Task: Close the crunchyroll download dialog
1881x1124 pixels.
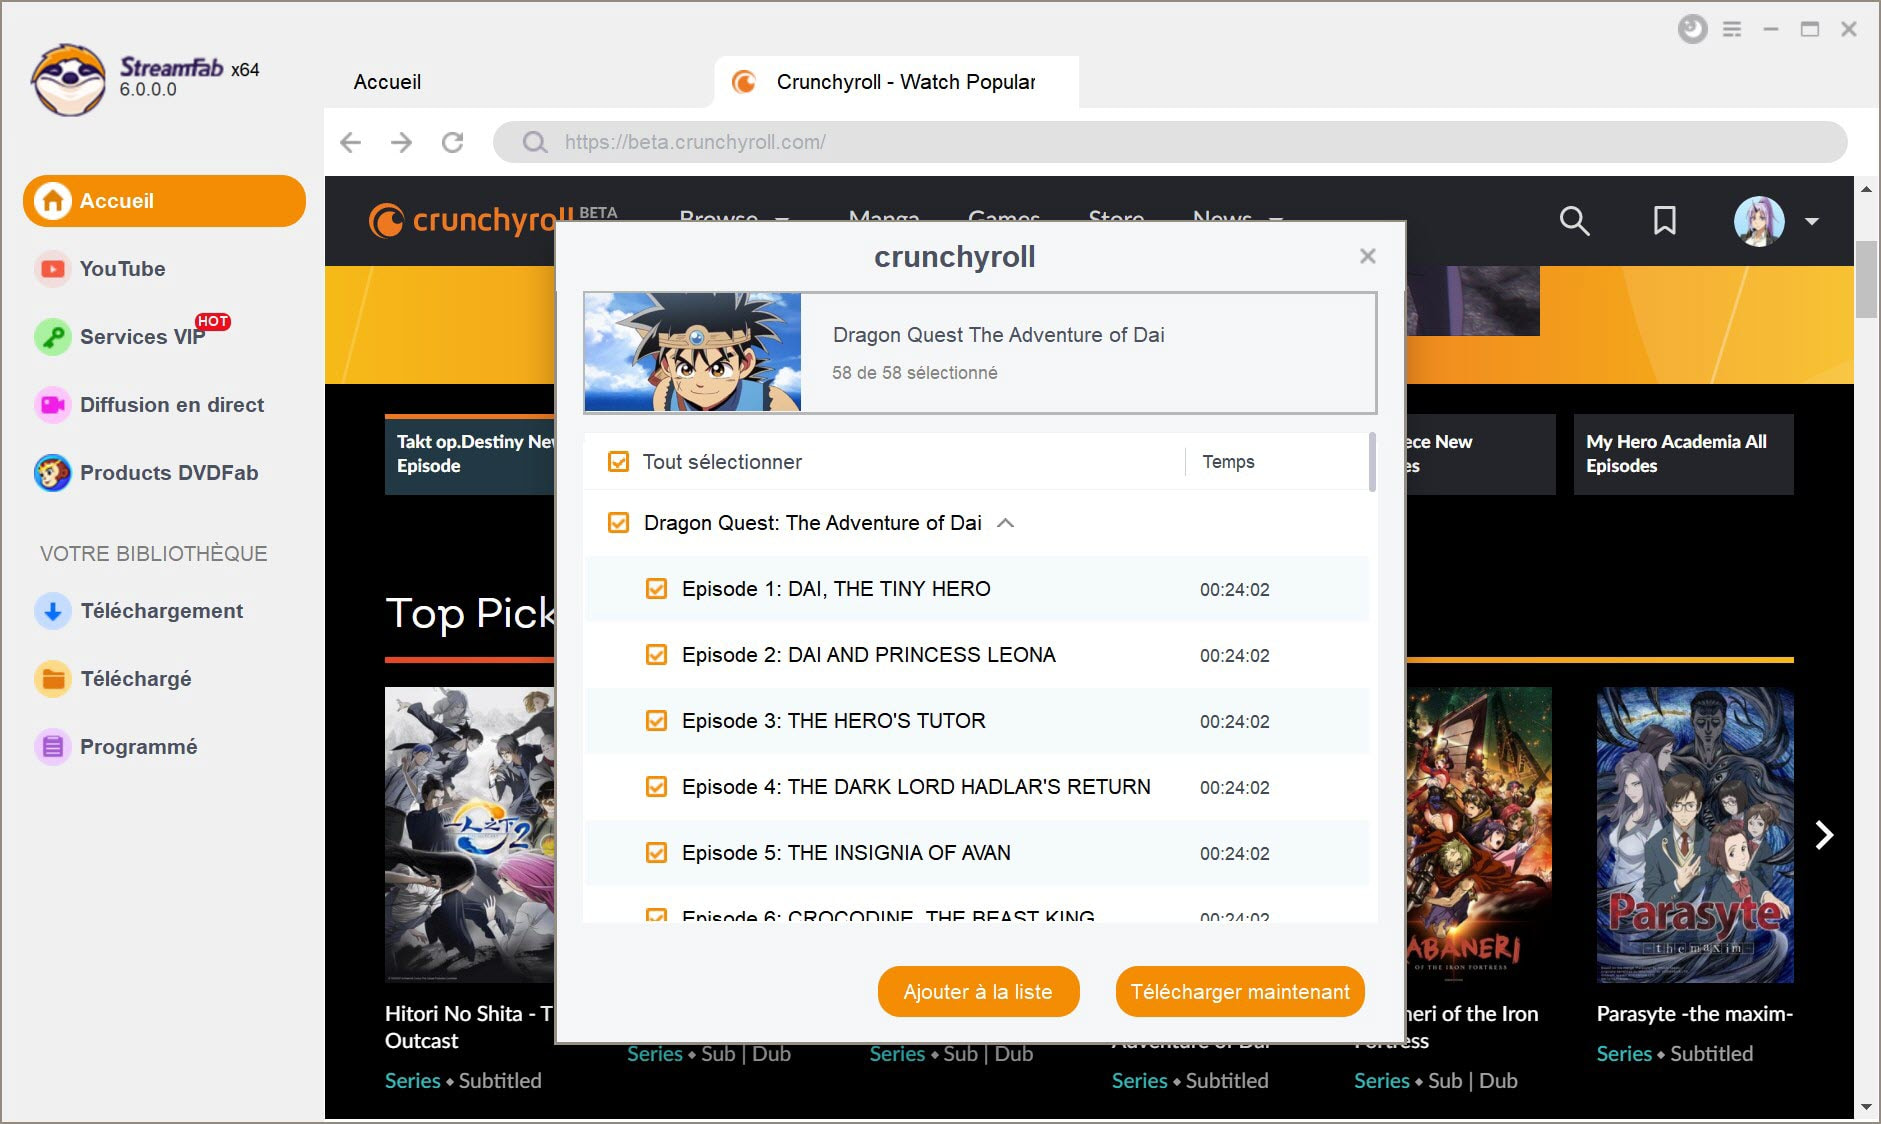Action: pyautogui.click(x=1368, y=256)
